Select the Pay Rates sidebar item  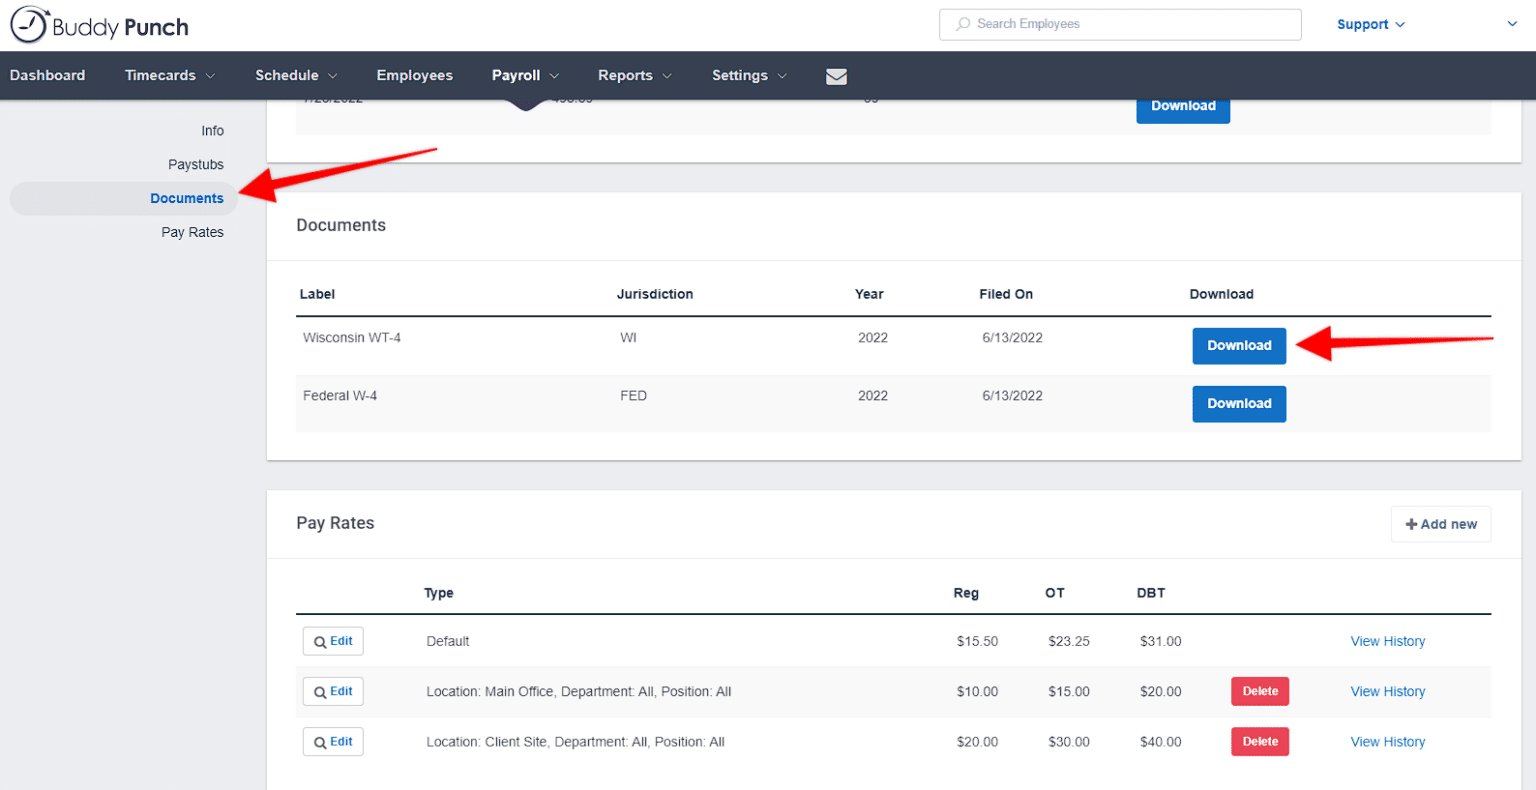(x=192, y=231)
